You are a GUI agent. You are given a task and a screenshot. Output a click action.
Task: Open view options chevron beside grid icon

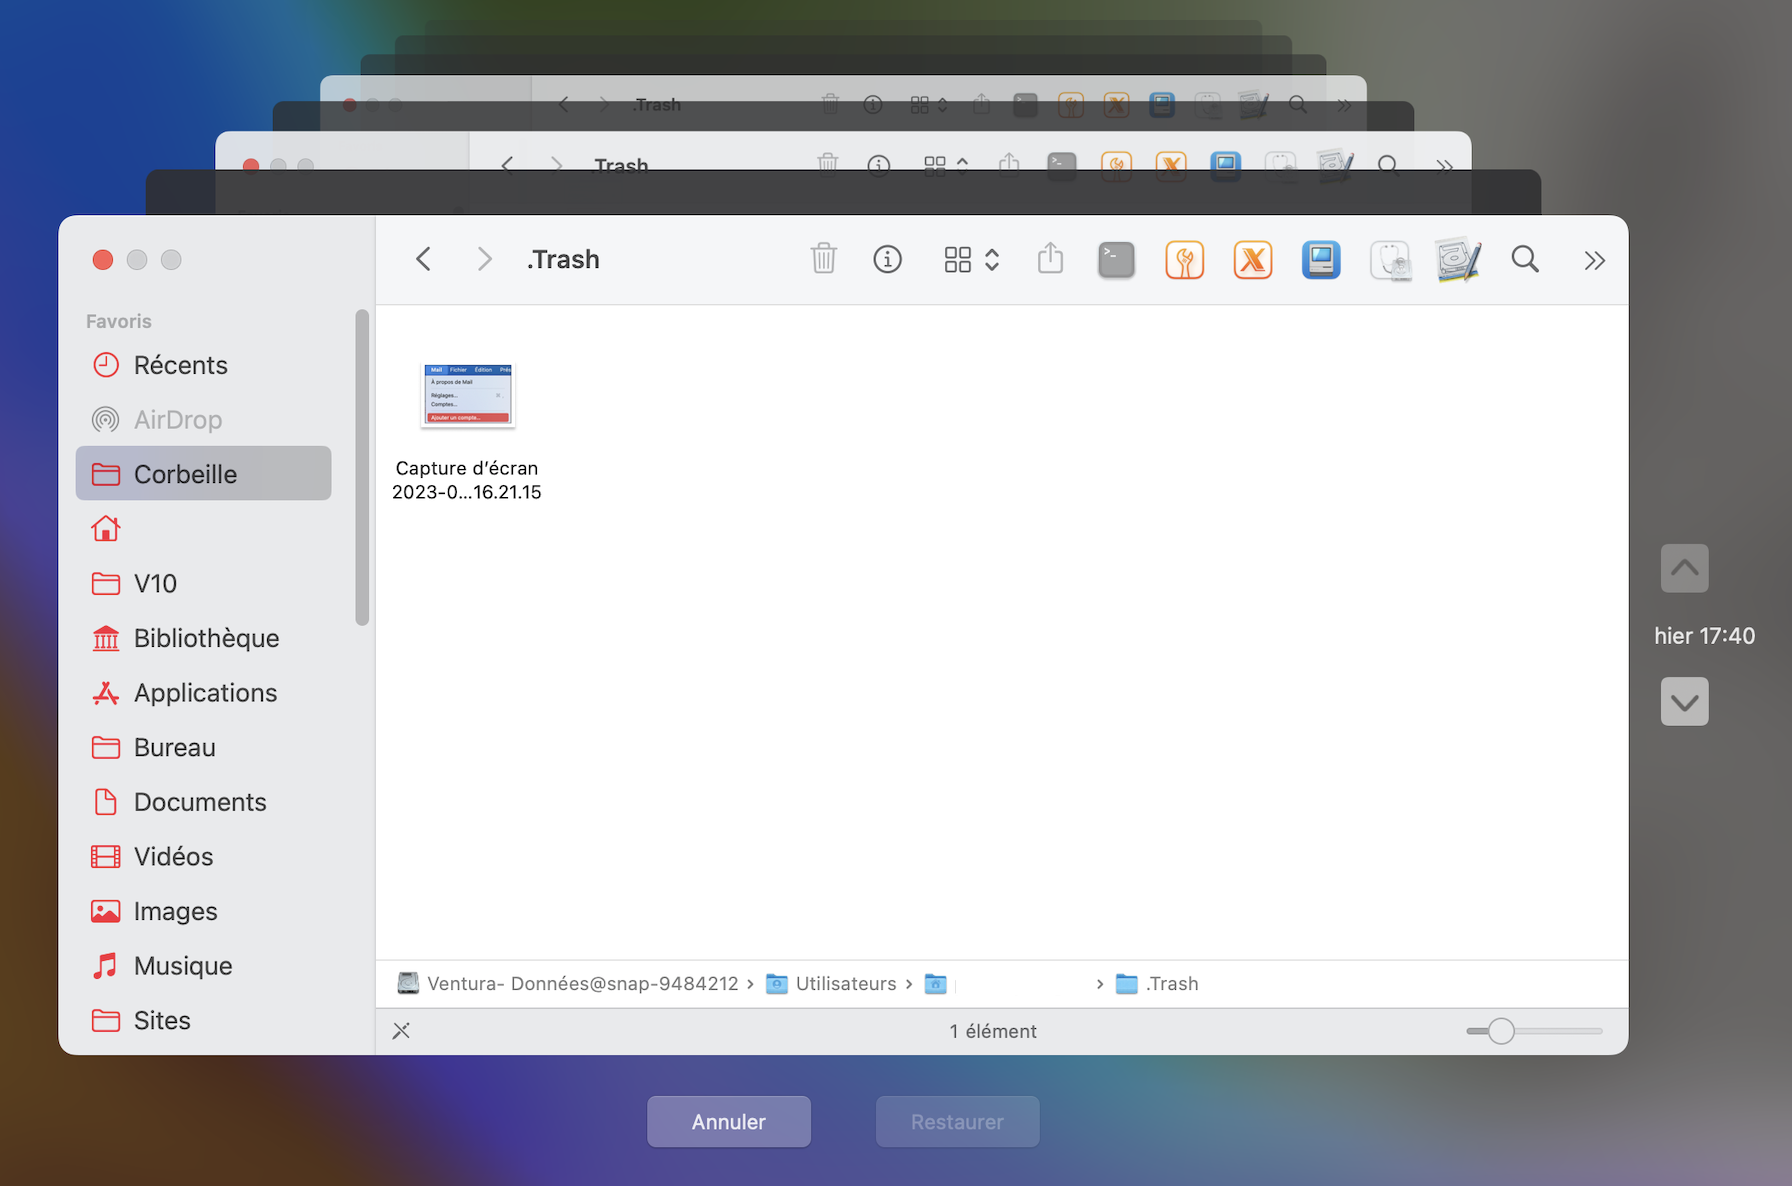tap(992, 260)
